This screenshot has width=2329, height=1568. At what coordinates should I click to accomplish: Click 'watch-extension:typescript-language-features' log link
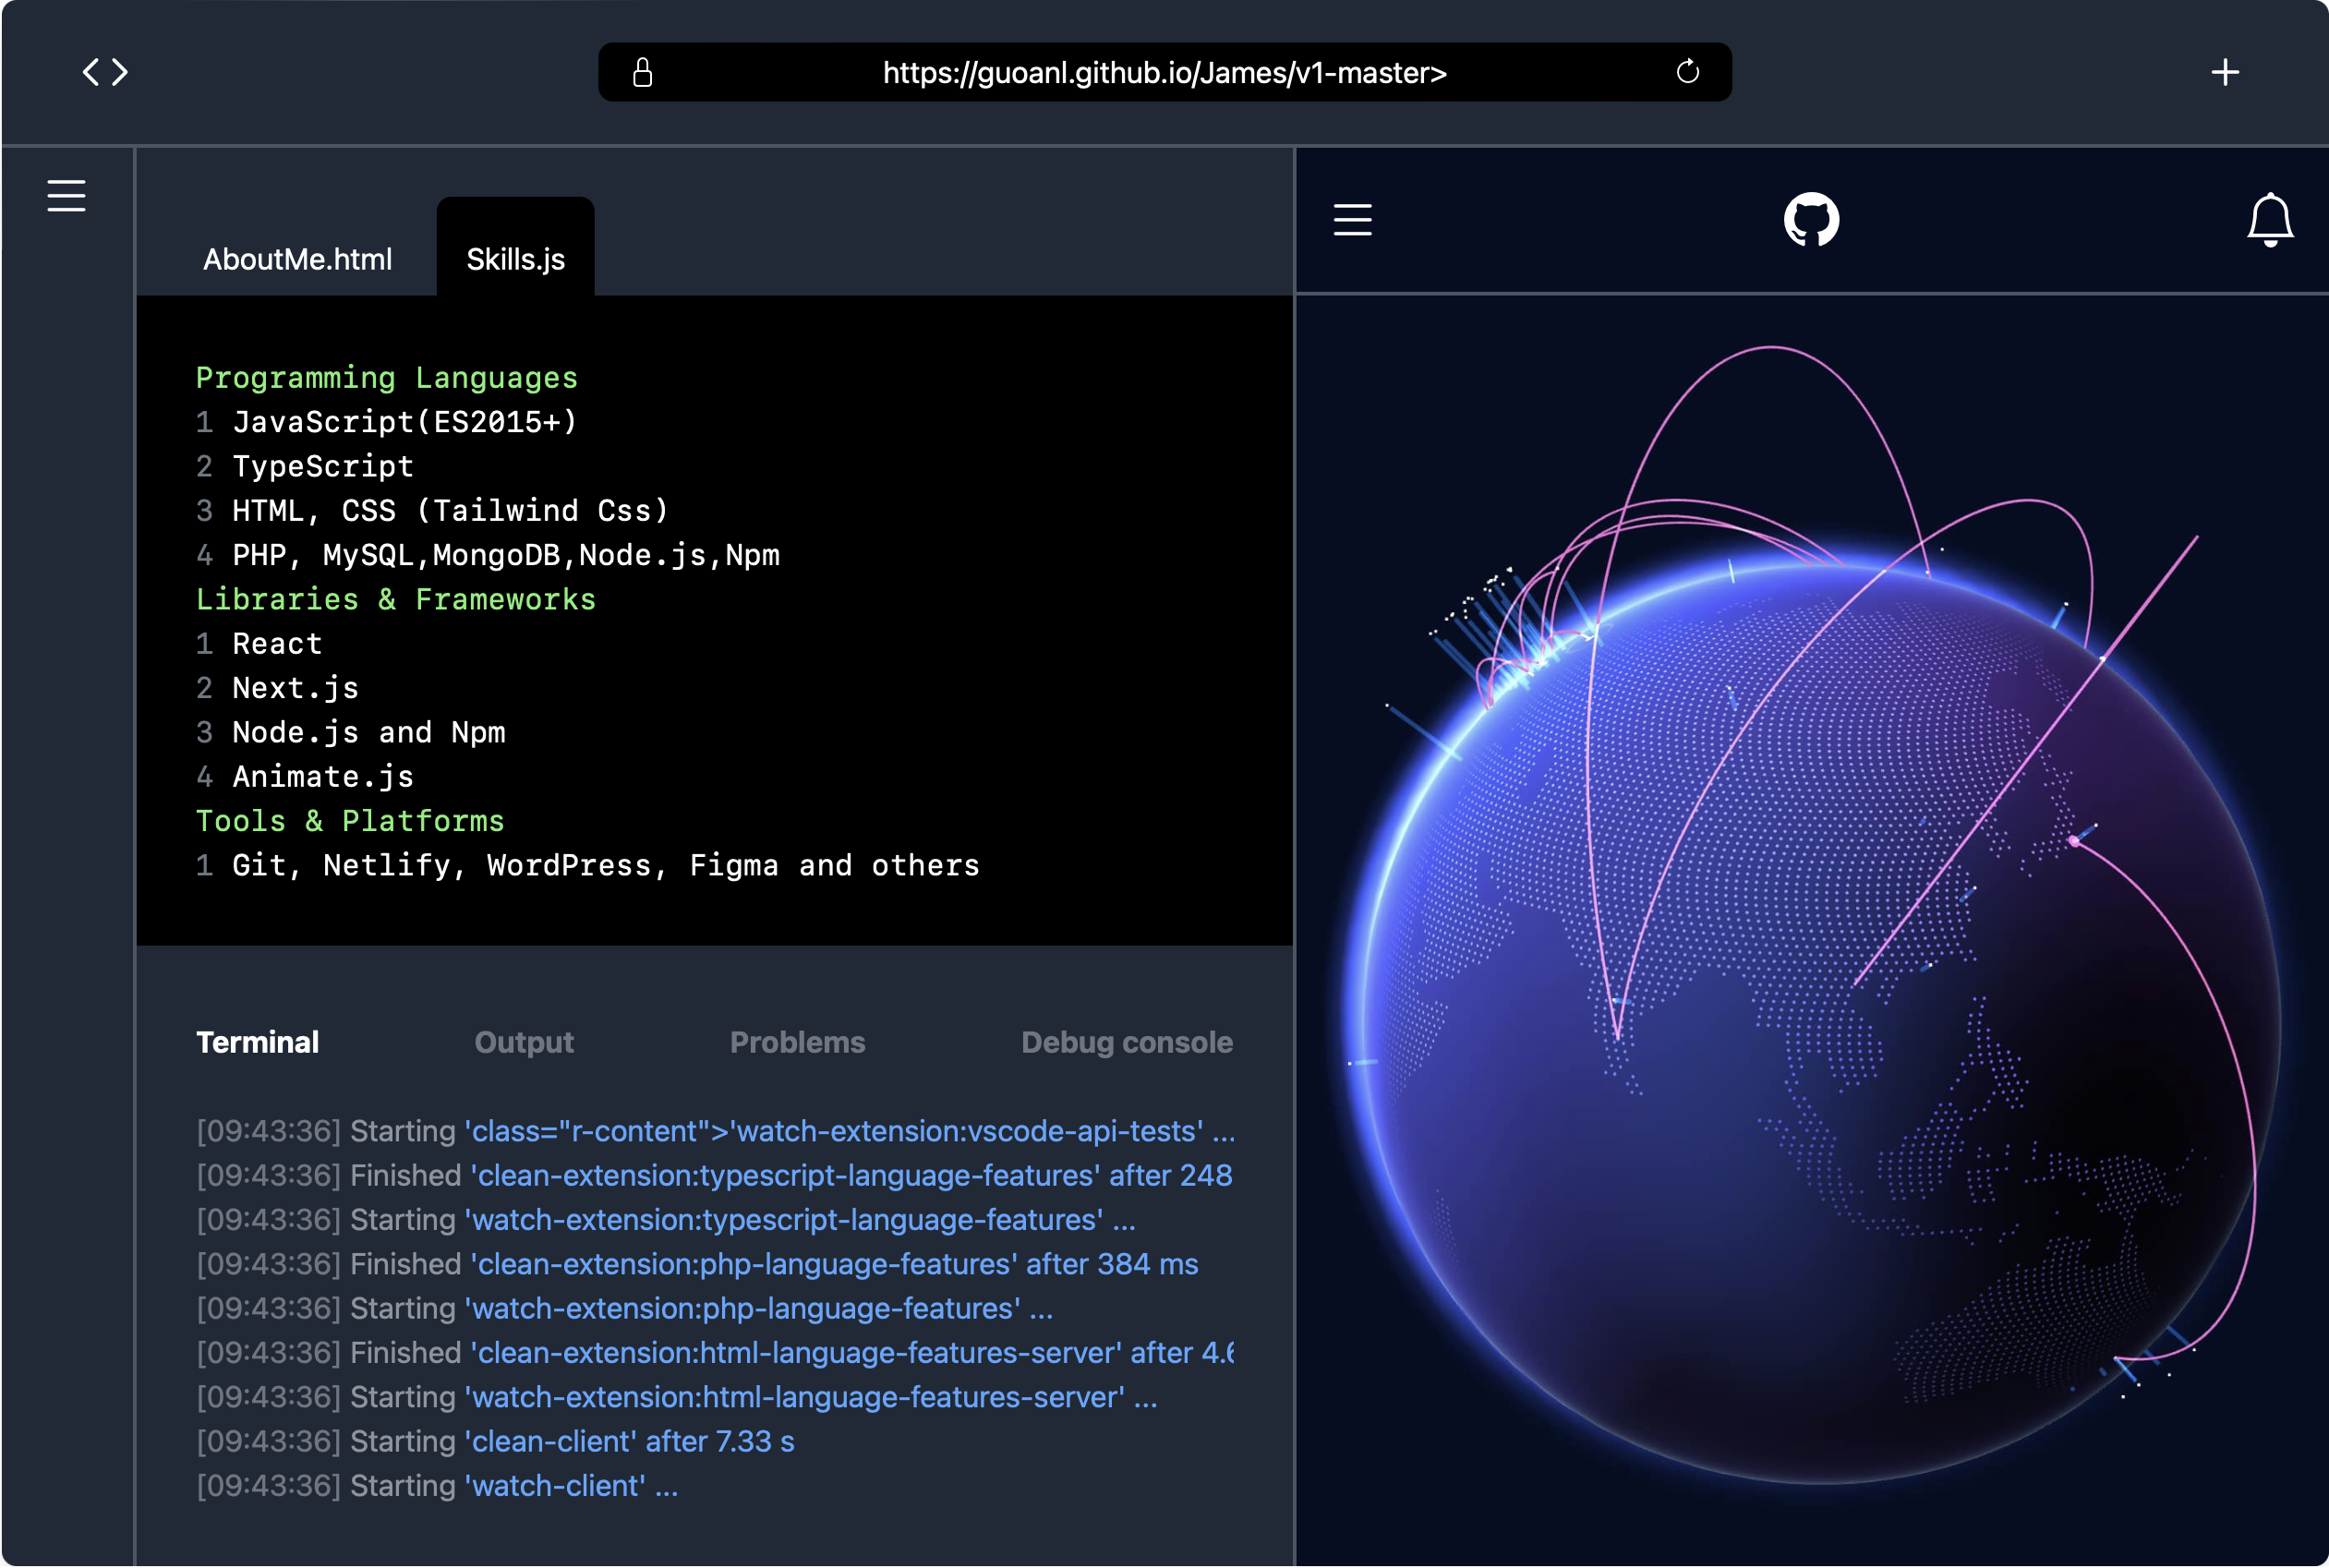point(784,1219)
